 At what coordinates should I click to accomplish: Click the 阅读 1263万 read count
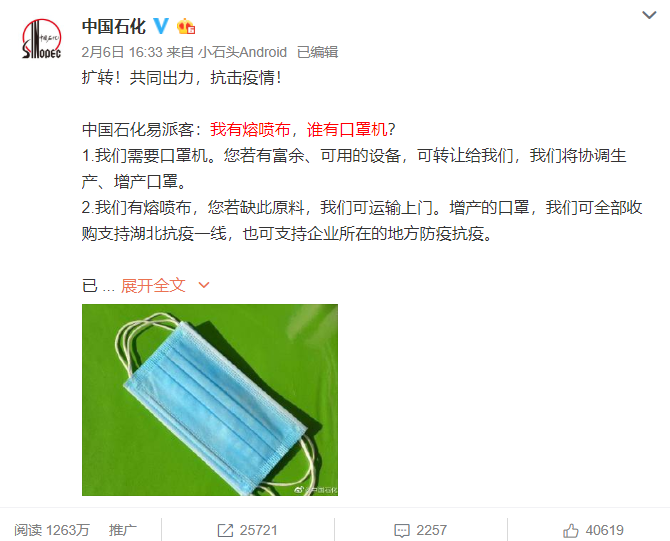click(x=52, y=530)
